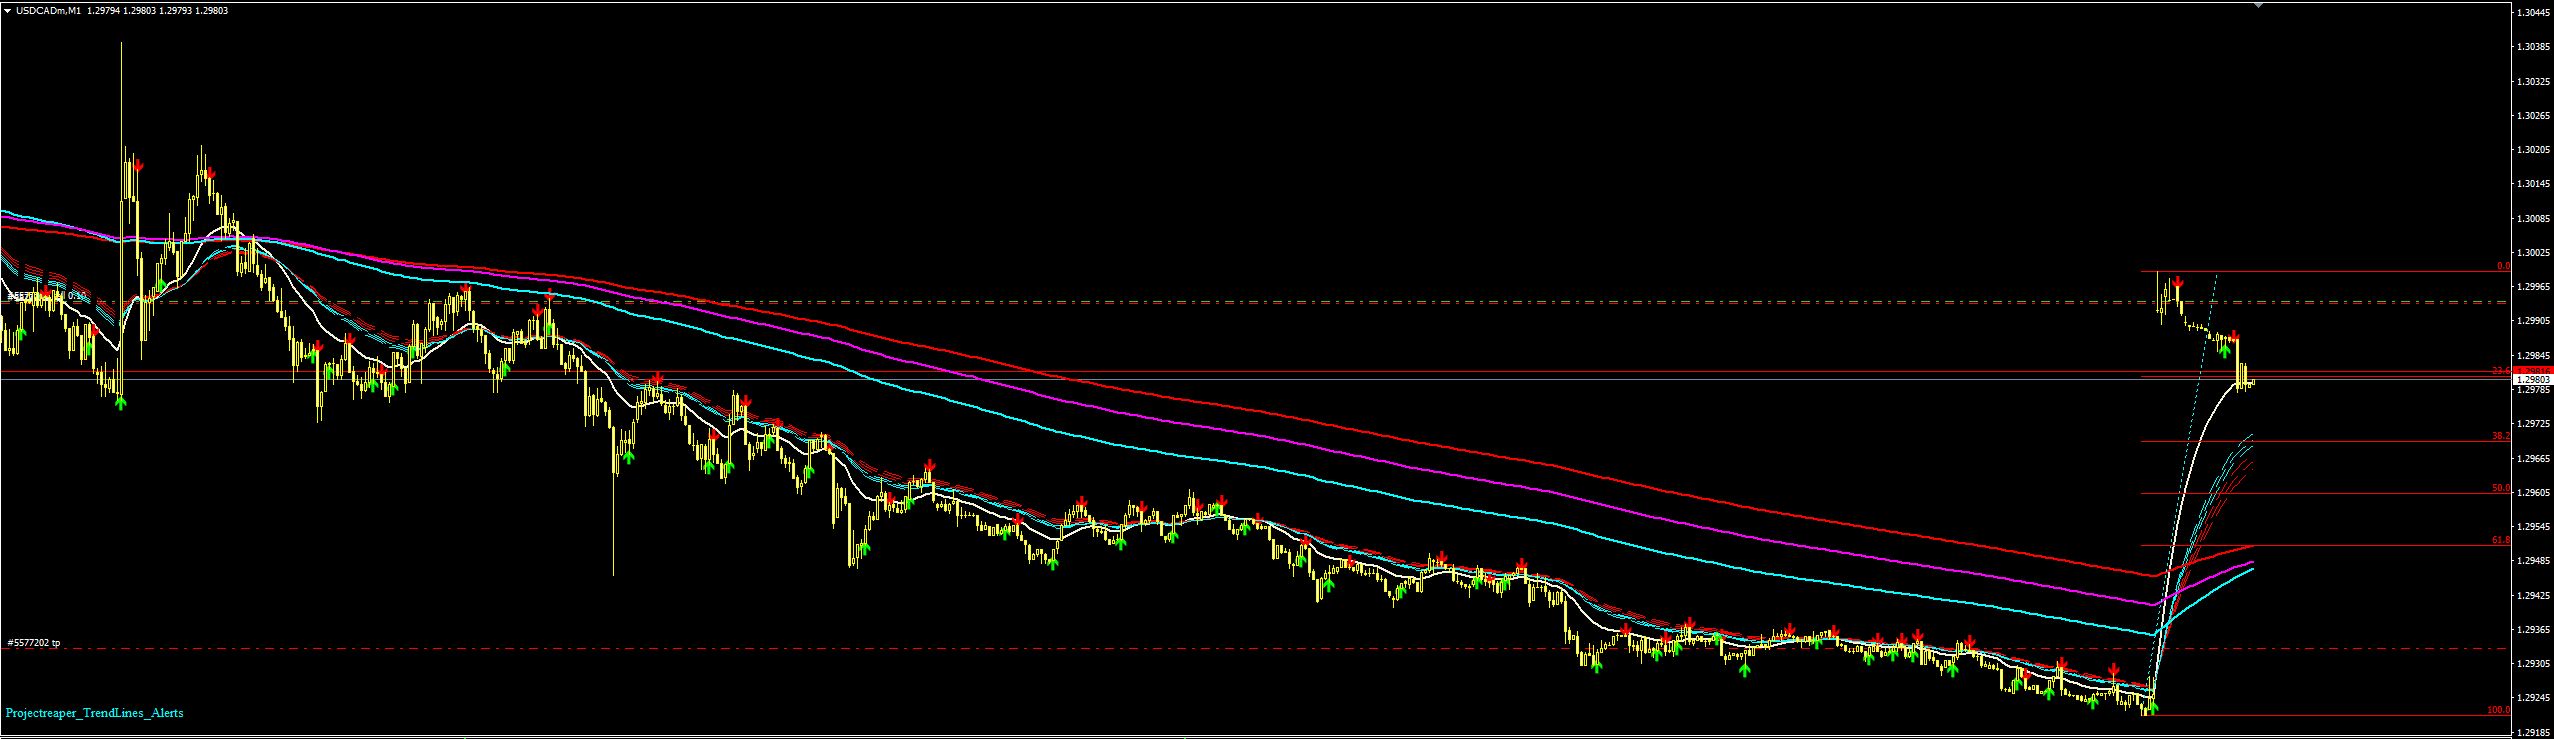2554x739 pixels.
Task: Click price scale value 1.29485
Action: 2531,561
